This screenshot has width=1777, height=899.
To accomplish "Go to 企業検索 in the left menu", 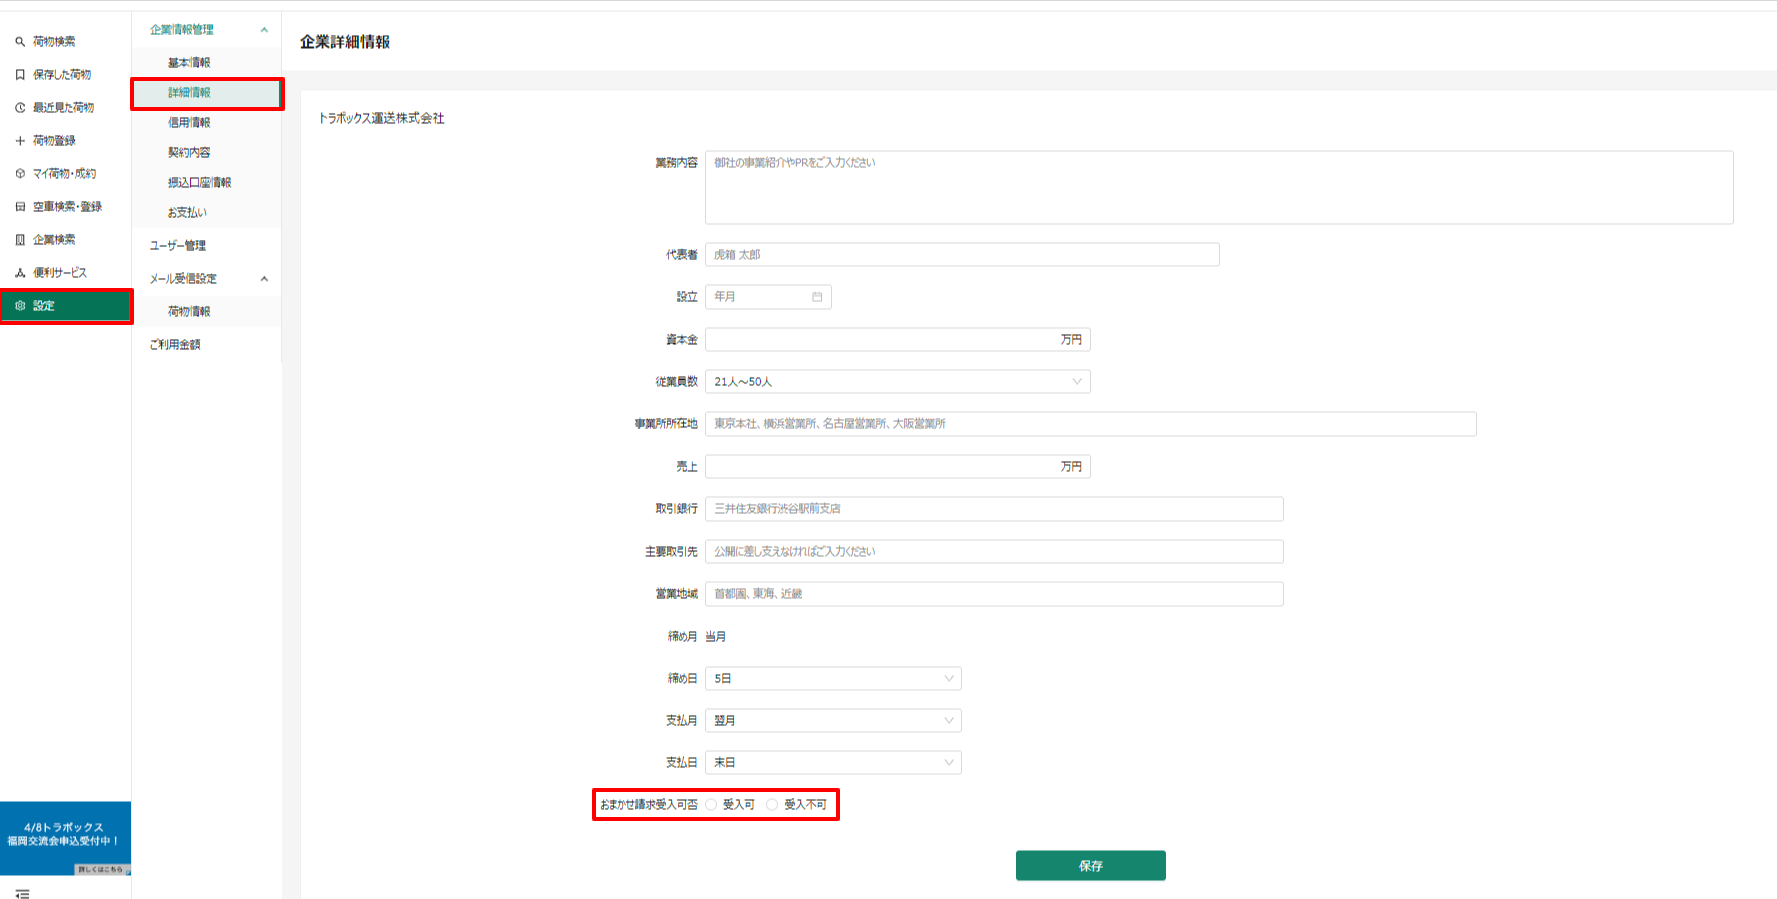I will [x=54, y=240].
